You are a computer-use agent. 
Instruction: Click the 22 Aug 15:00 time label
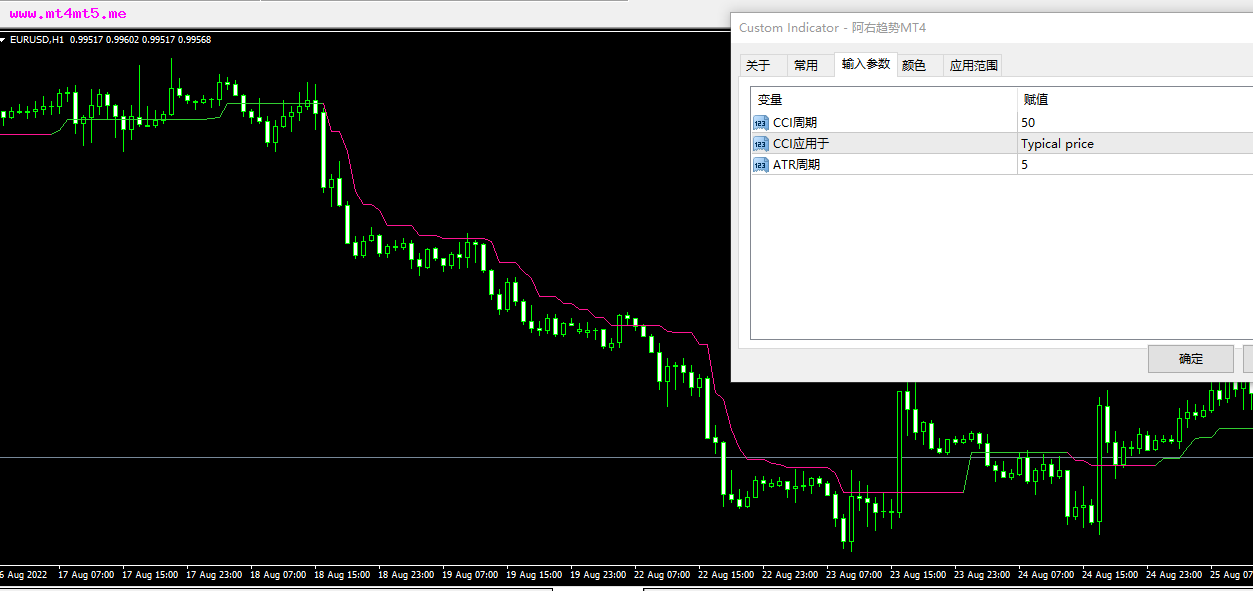[727, 575]
